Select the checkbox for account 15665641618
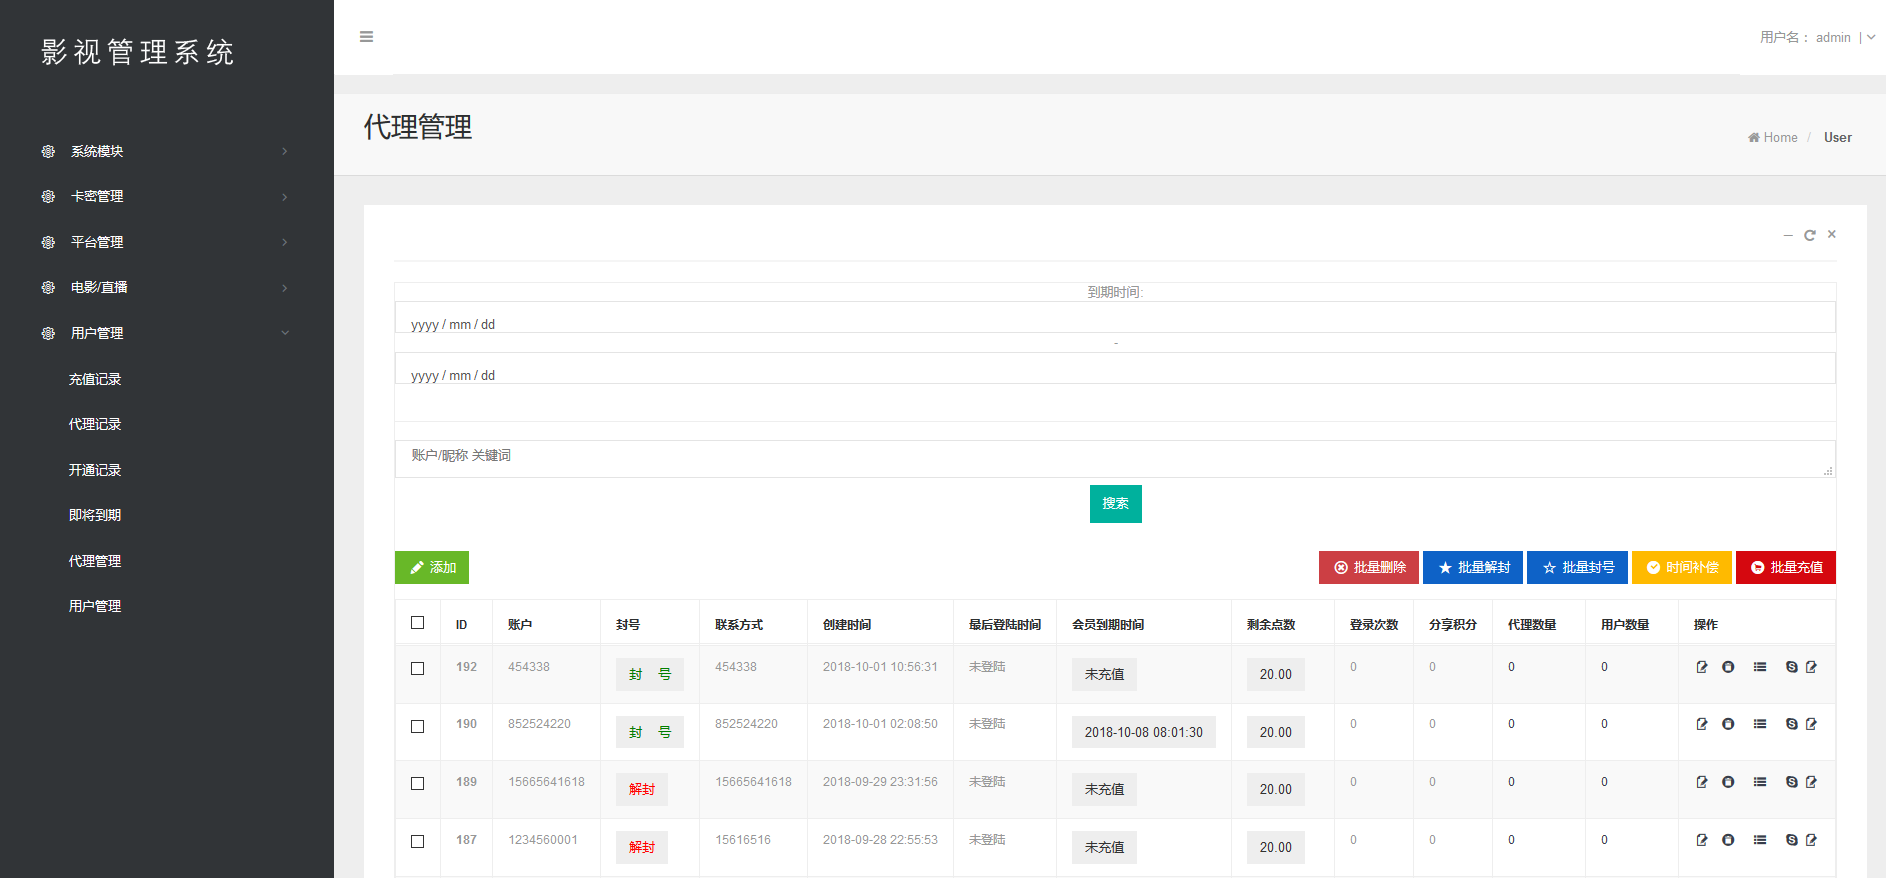This screenshot has height=878, width=1886. click(x=418, y=783)
